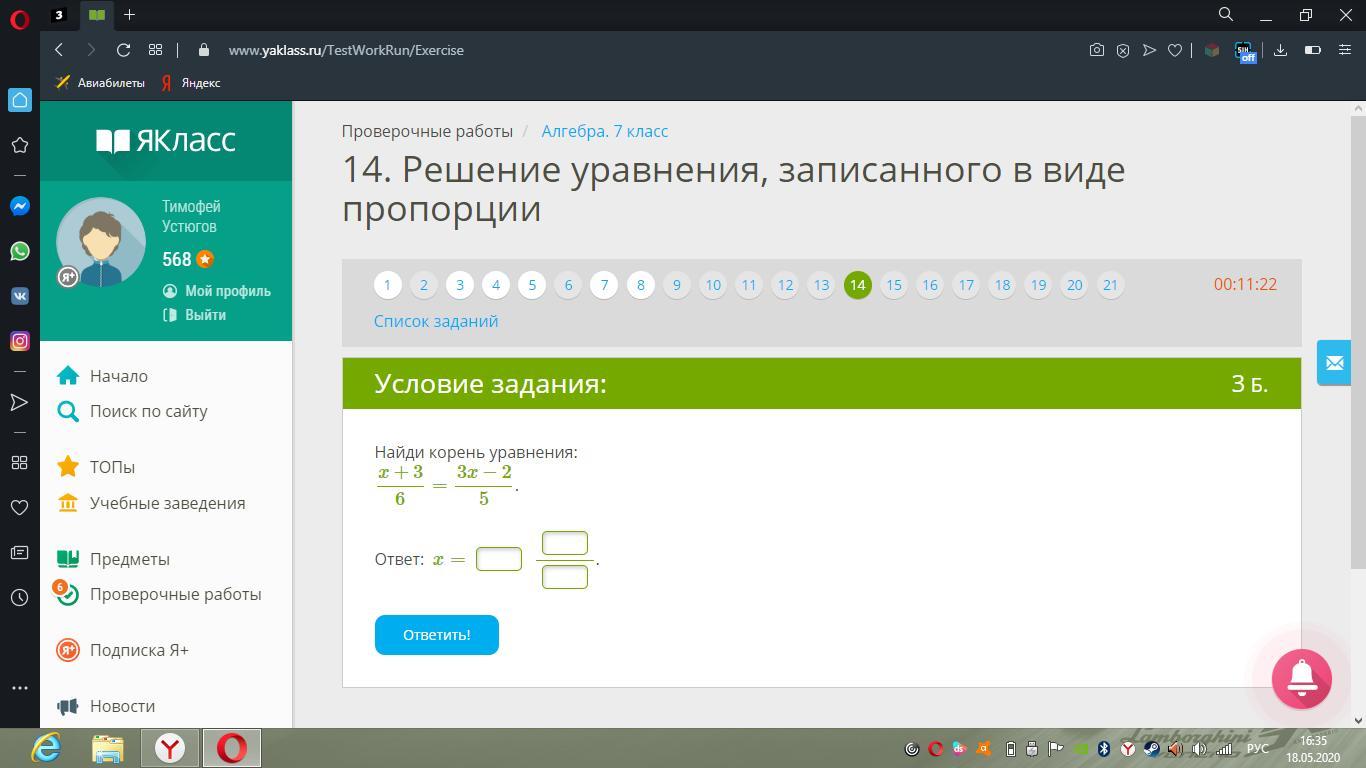
Task: Click the browser search magnifier icon
Action: coord(1225,14)
